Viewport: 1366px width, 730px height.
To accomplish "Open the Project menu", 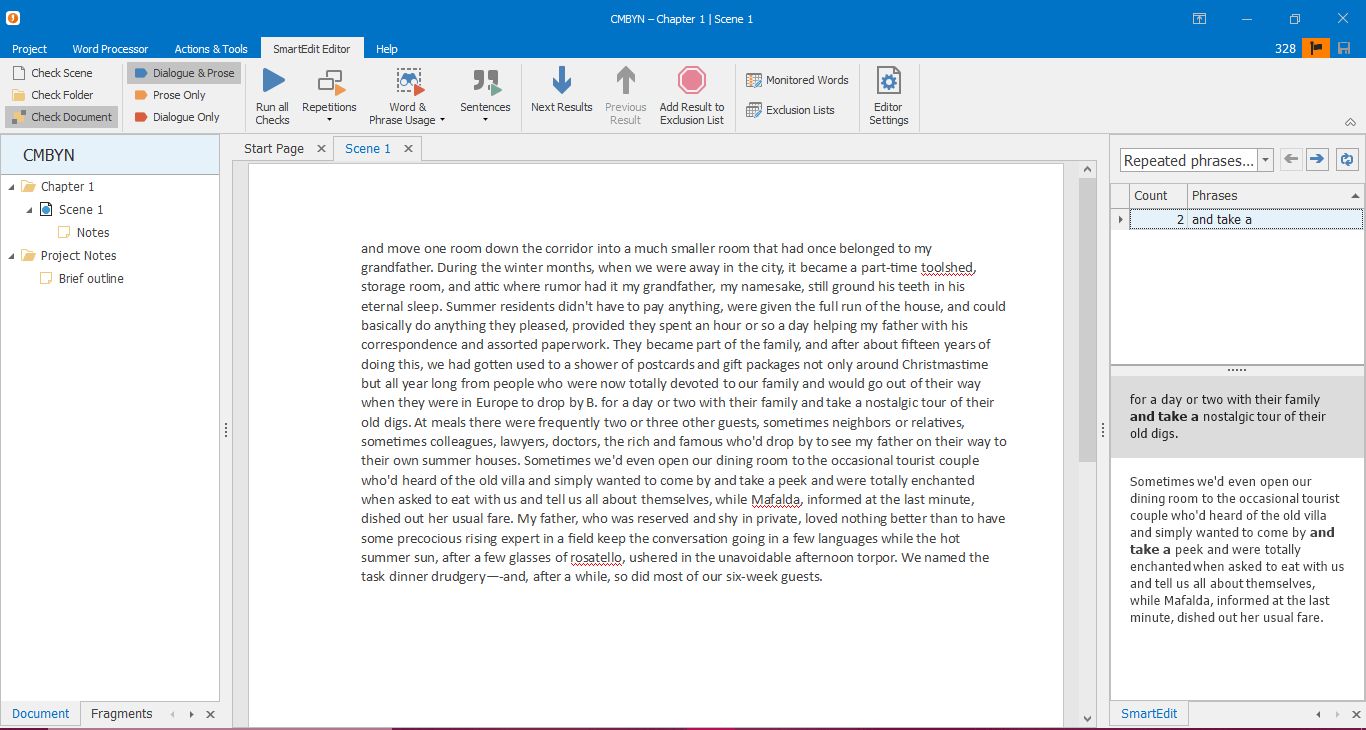I will pyautogui.click(x=29, y=48).
